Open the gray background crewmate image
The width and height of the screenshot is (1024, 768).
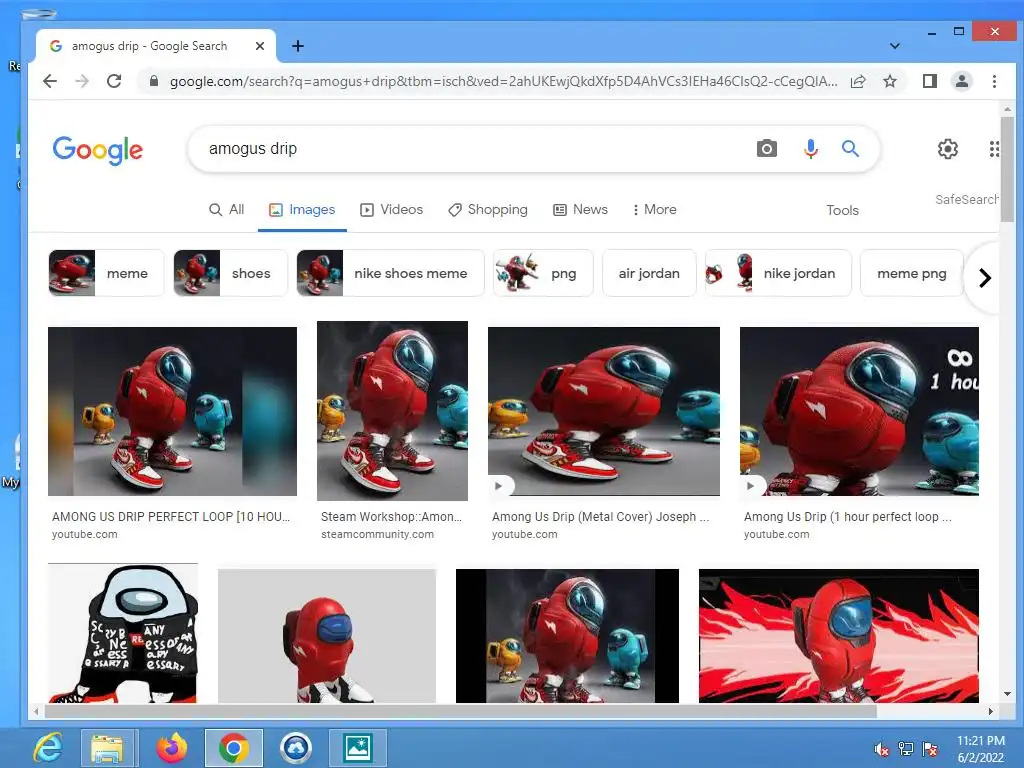[x=327, y=636]
